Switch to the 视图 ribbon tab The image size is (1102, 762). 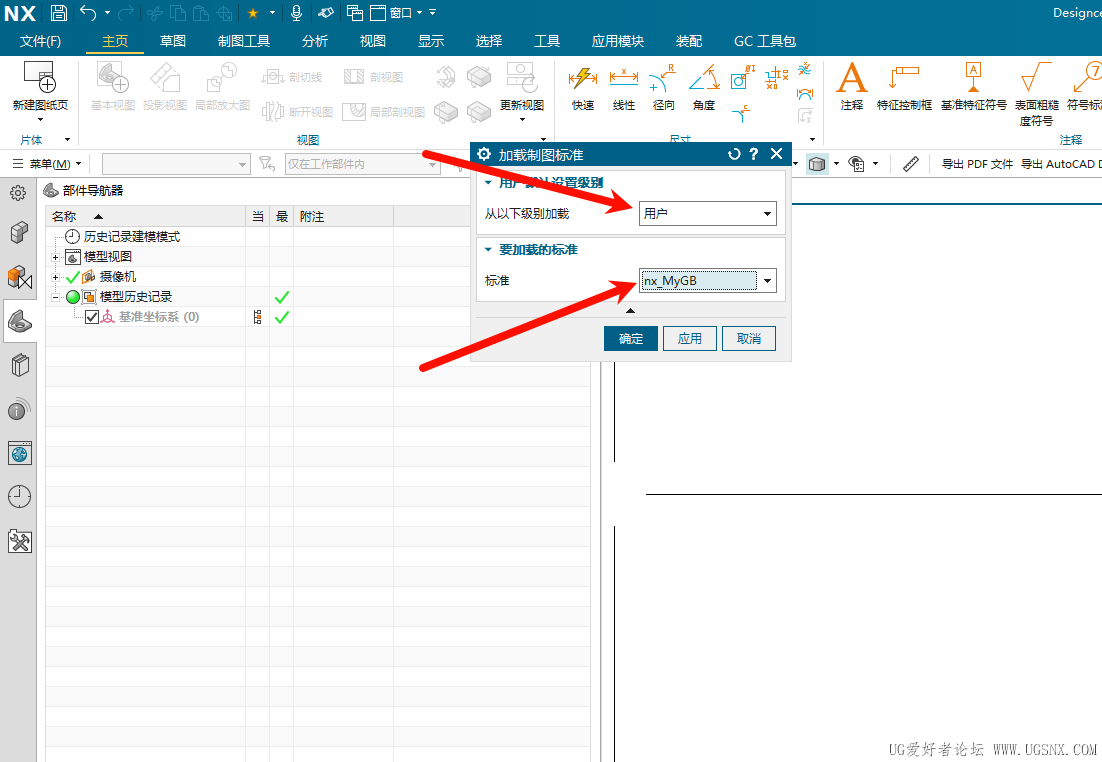372,41
